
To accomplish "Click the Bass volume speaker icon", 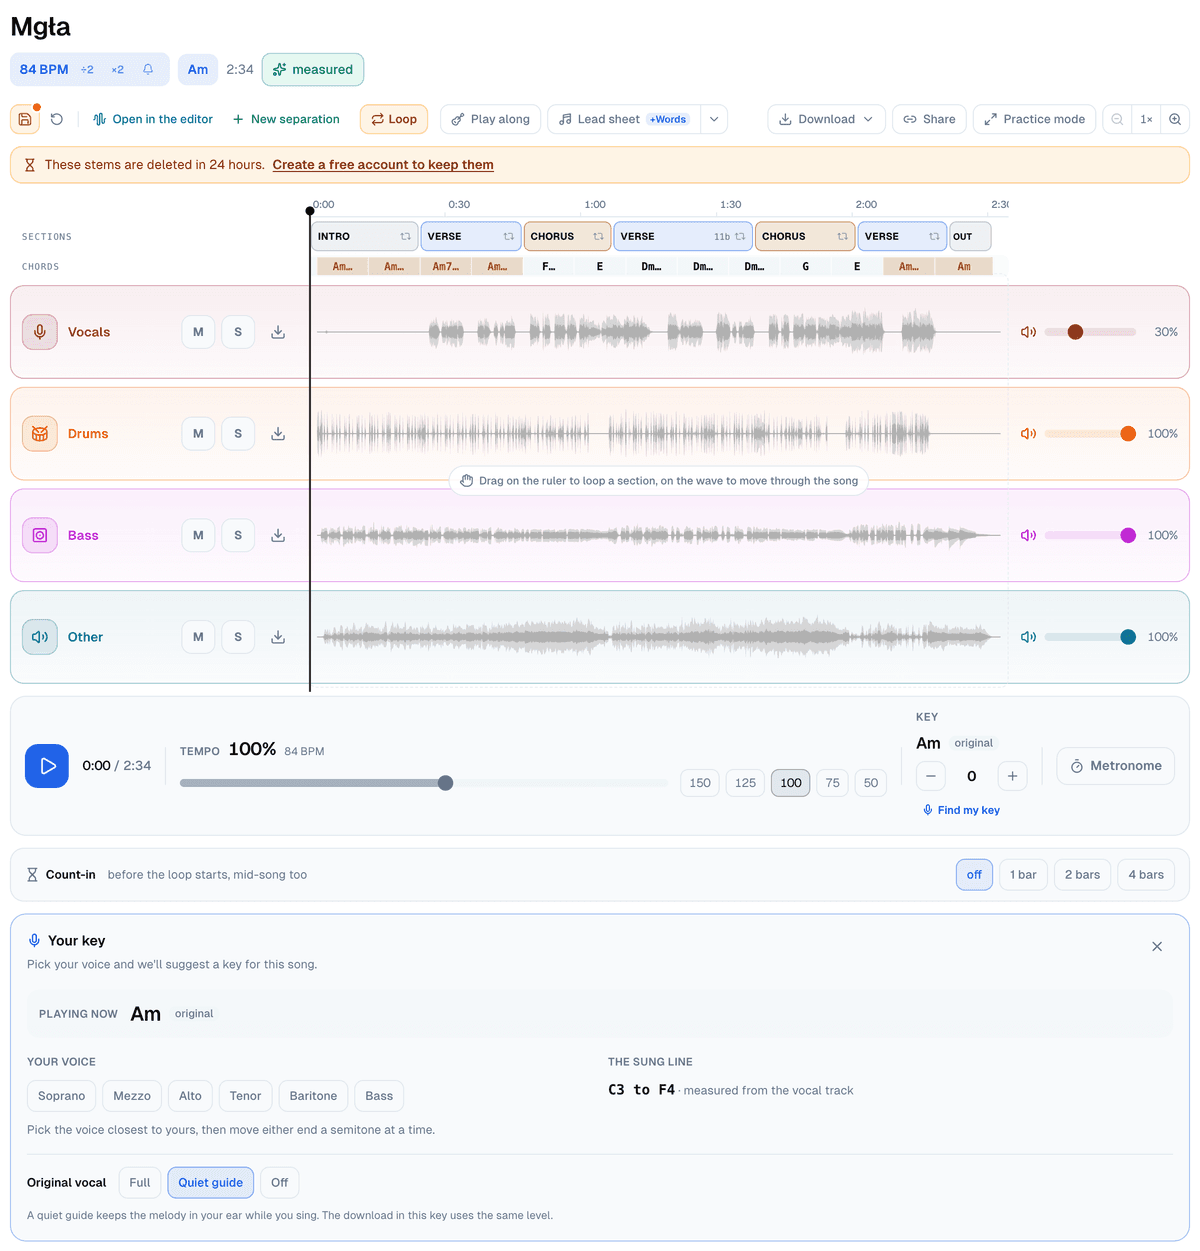I will click(x=1028, y=535).
